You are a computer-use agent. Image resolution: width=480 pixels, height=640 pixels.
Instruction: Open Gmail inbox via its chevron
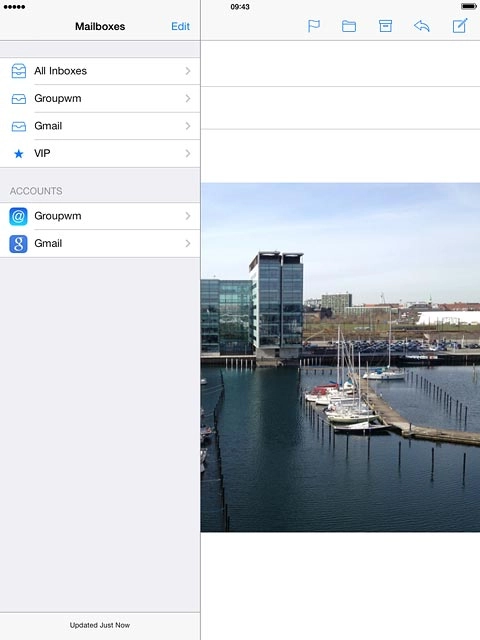[x=188, y=126]
